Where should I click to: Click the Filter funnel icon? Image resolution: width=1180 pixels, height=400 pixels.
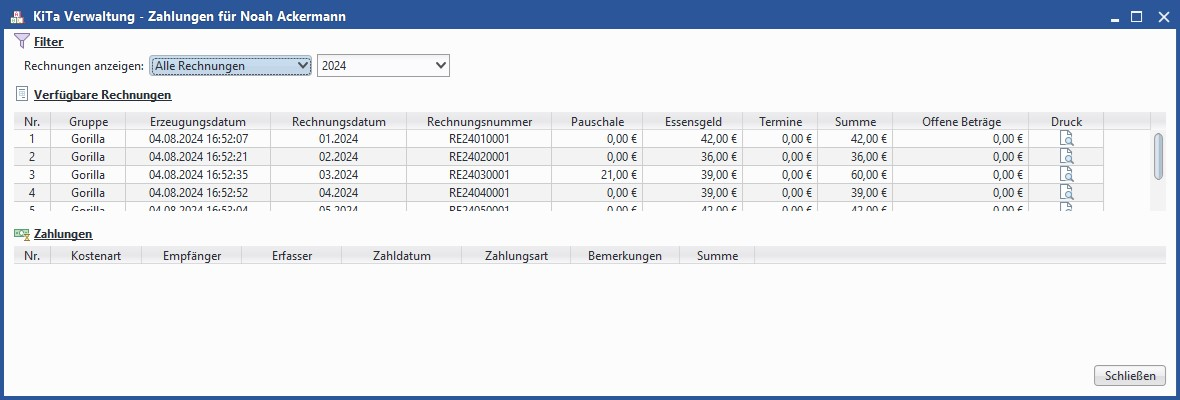22,42
